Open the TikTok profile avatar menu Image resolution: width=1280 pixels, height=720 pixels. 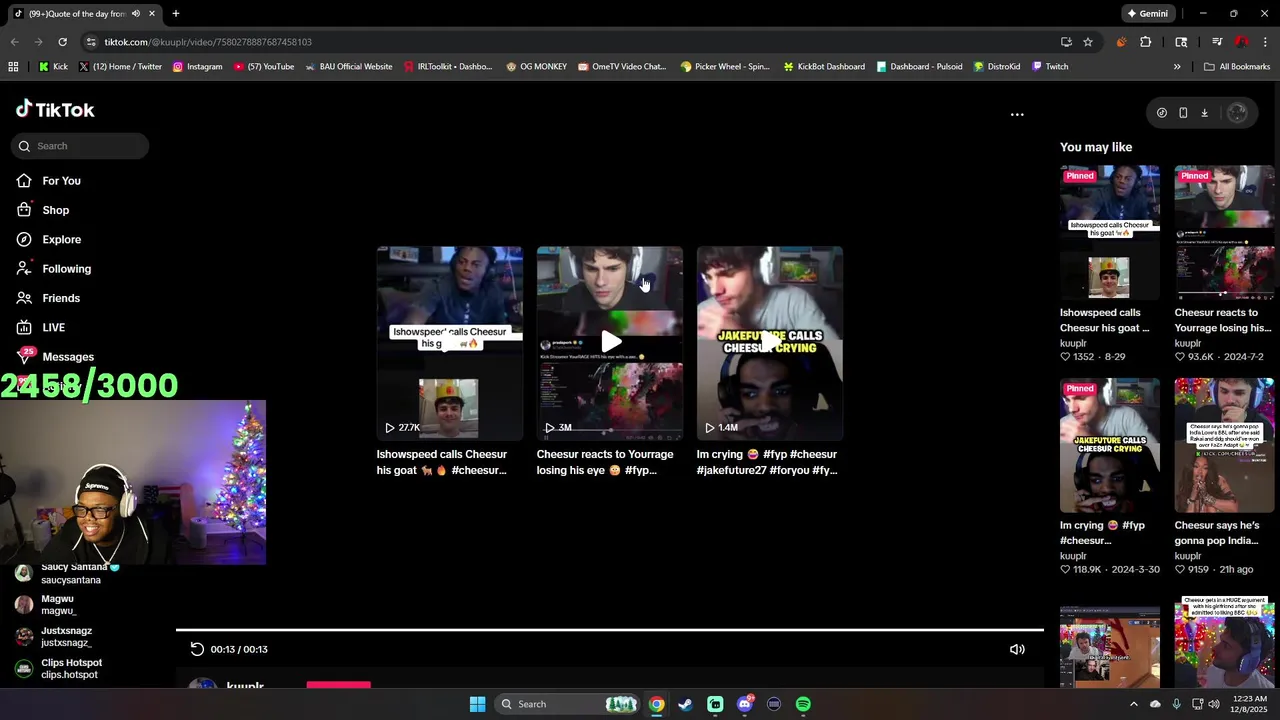1237,113
